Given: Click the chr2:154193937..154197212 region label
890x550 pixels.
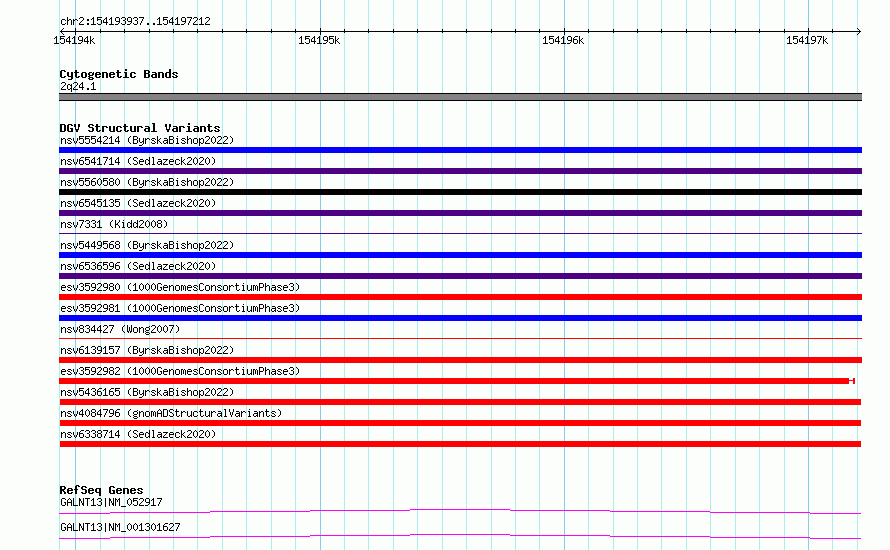Looking at the screenshot, I should pos(135,21).
